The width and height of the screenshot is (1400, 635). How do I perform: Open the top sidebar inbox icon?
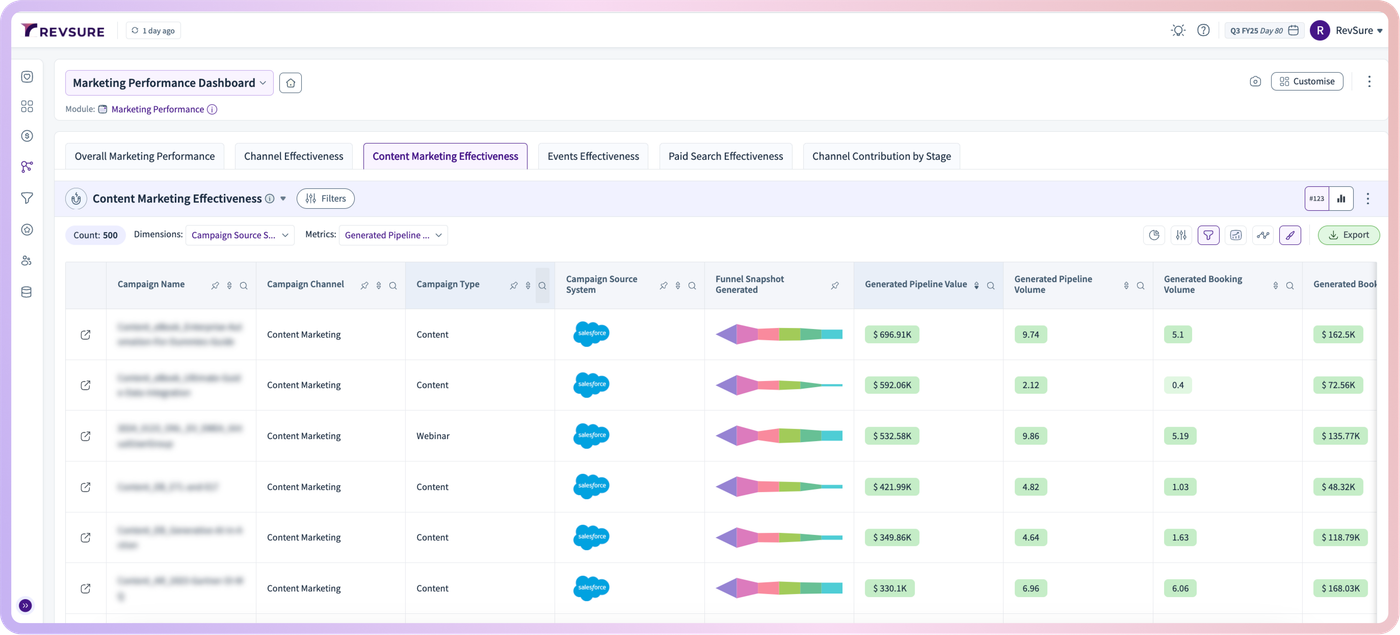[x=27, y=77]
